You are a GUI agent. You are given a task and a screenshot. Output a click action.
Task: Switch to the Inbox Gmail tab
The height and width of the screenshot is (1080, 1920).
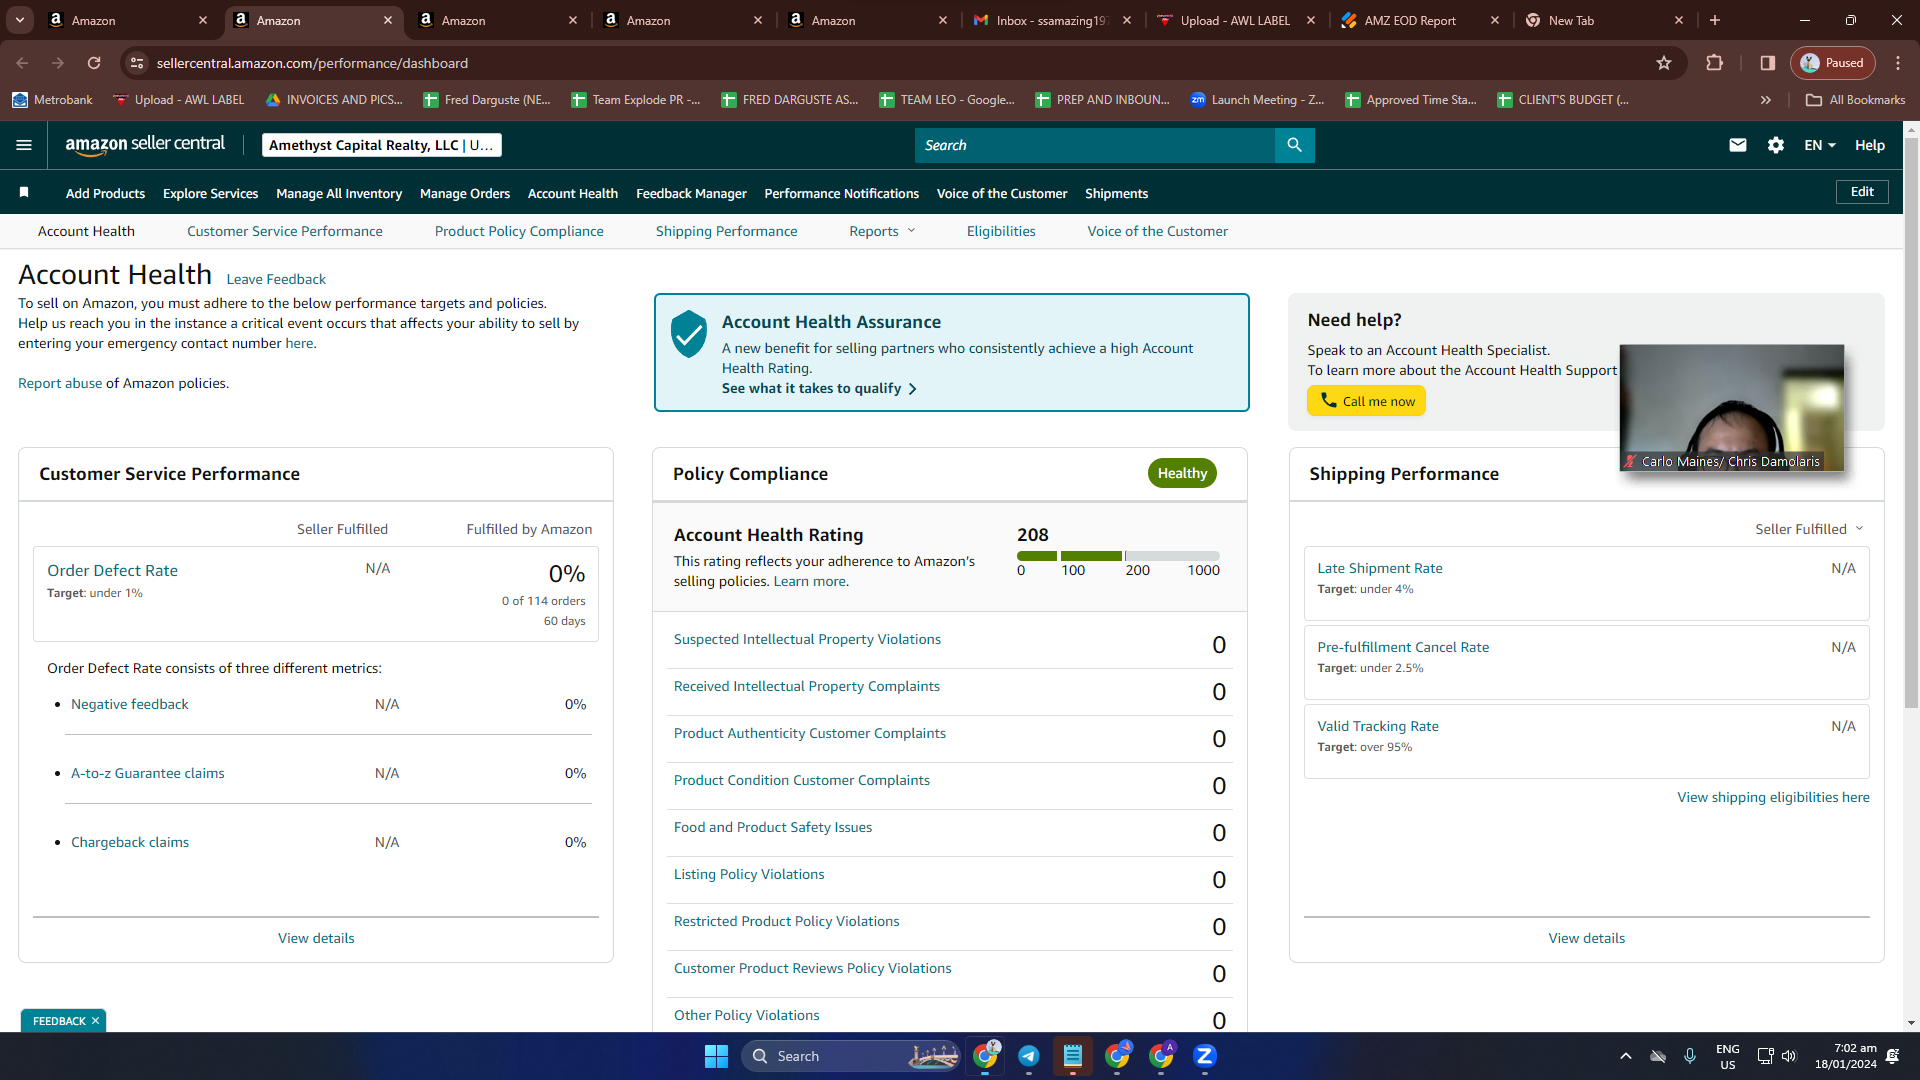point(1052,20)
